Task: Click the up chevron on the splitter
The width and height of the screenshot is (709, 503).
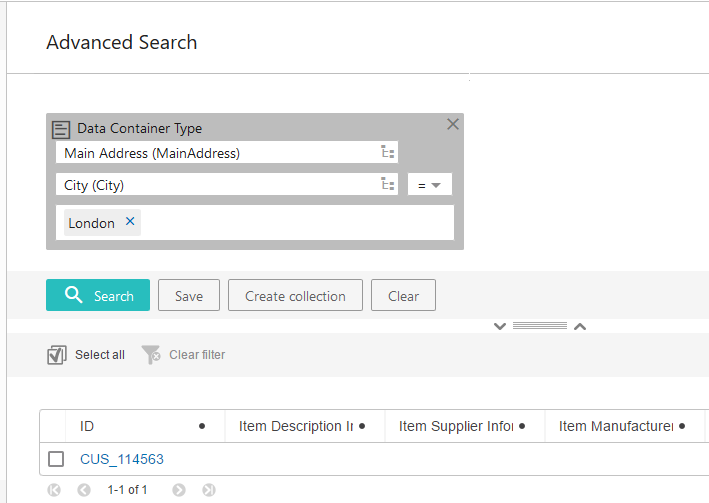Action: click(x=579, y=326)
